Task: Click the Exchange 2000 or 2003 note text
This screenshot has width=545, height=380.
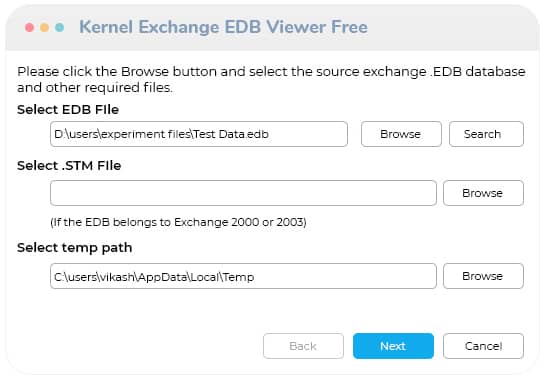Action: pos(178,222)
